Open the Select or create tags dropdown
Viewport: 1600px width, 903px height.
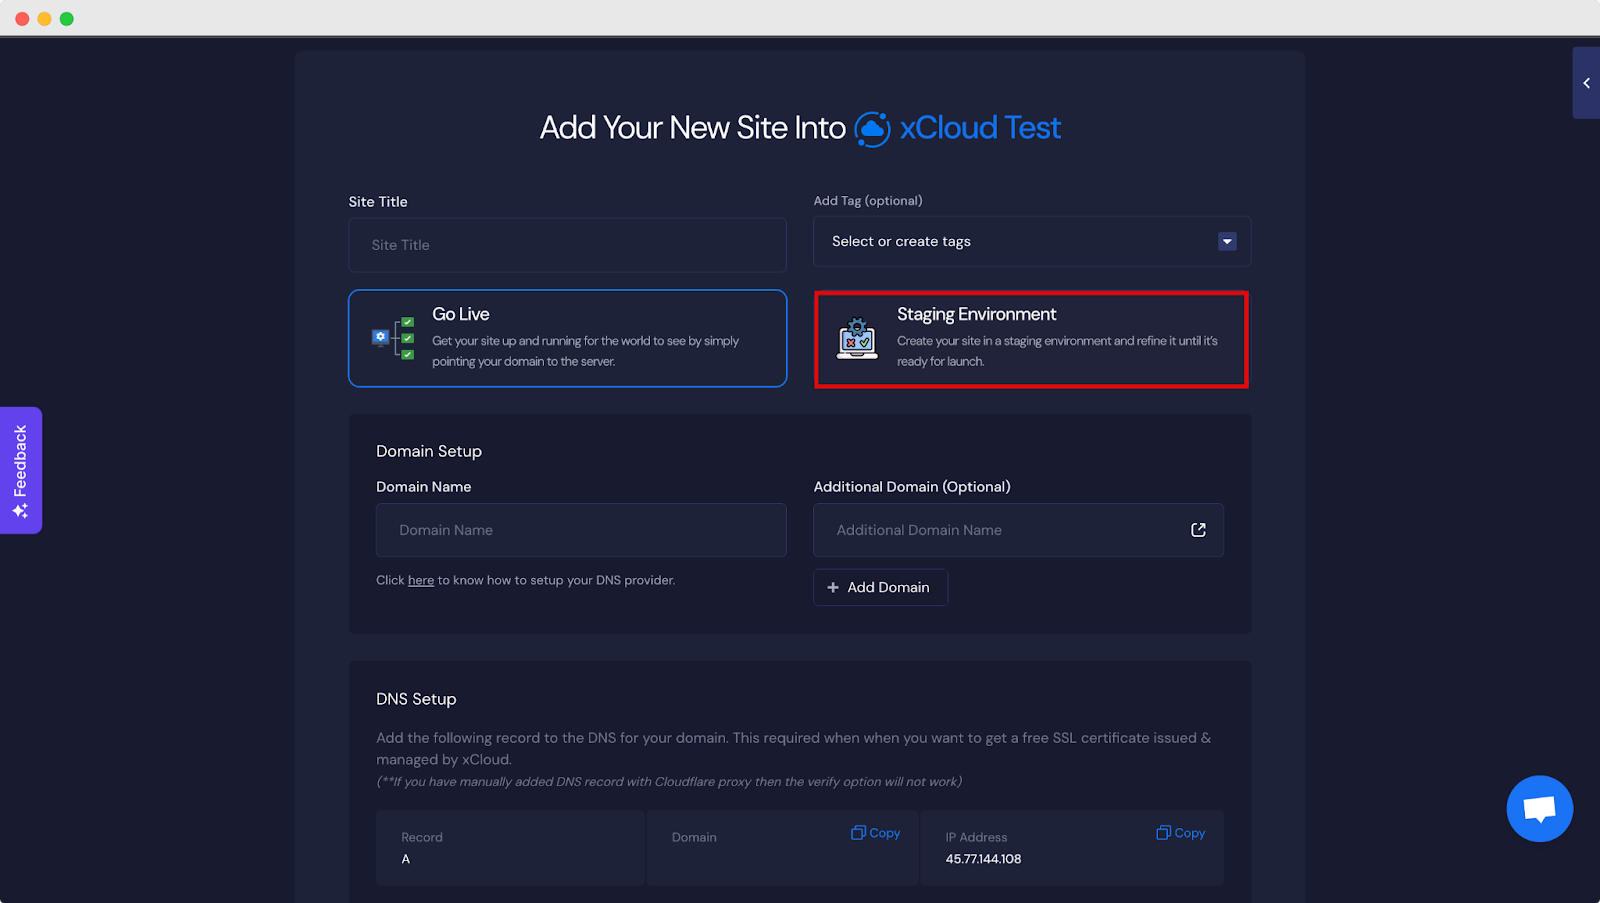point(1032,242)
